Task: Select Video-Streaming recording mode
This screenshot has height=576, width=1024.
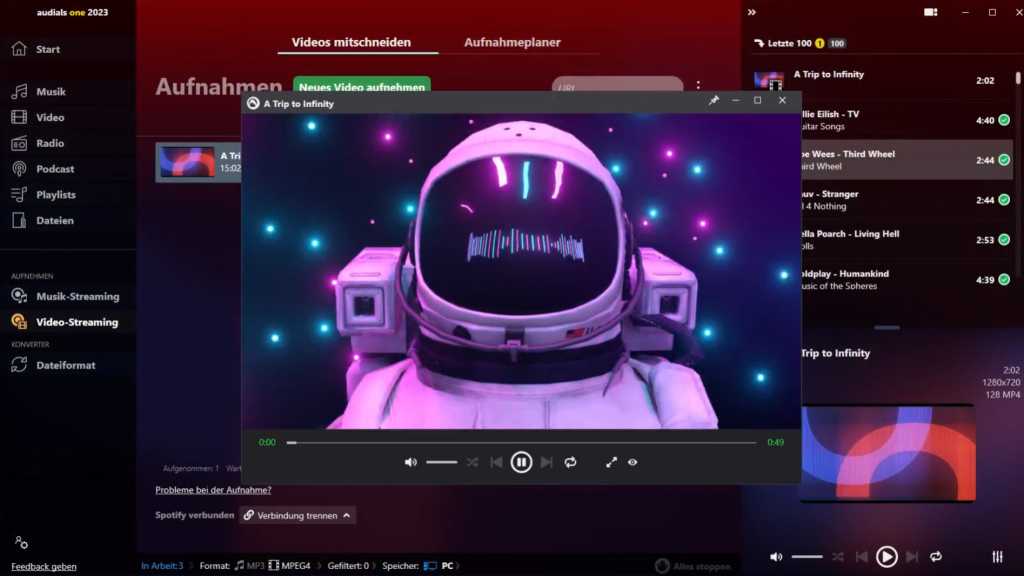Action: [x=65, y=322]
